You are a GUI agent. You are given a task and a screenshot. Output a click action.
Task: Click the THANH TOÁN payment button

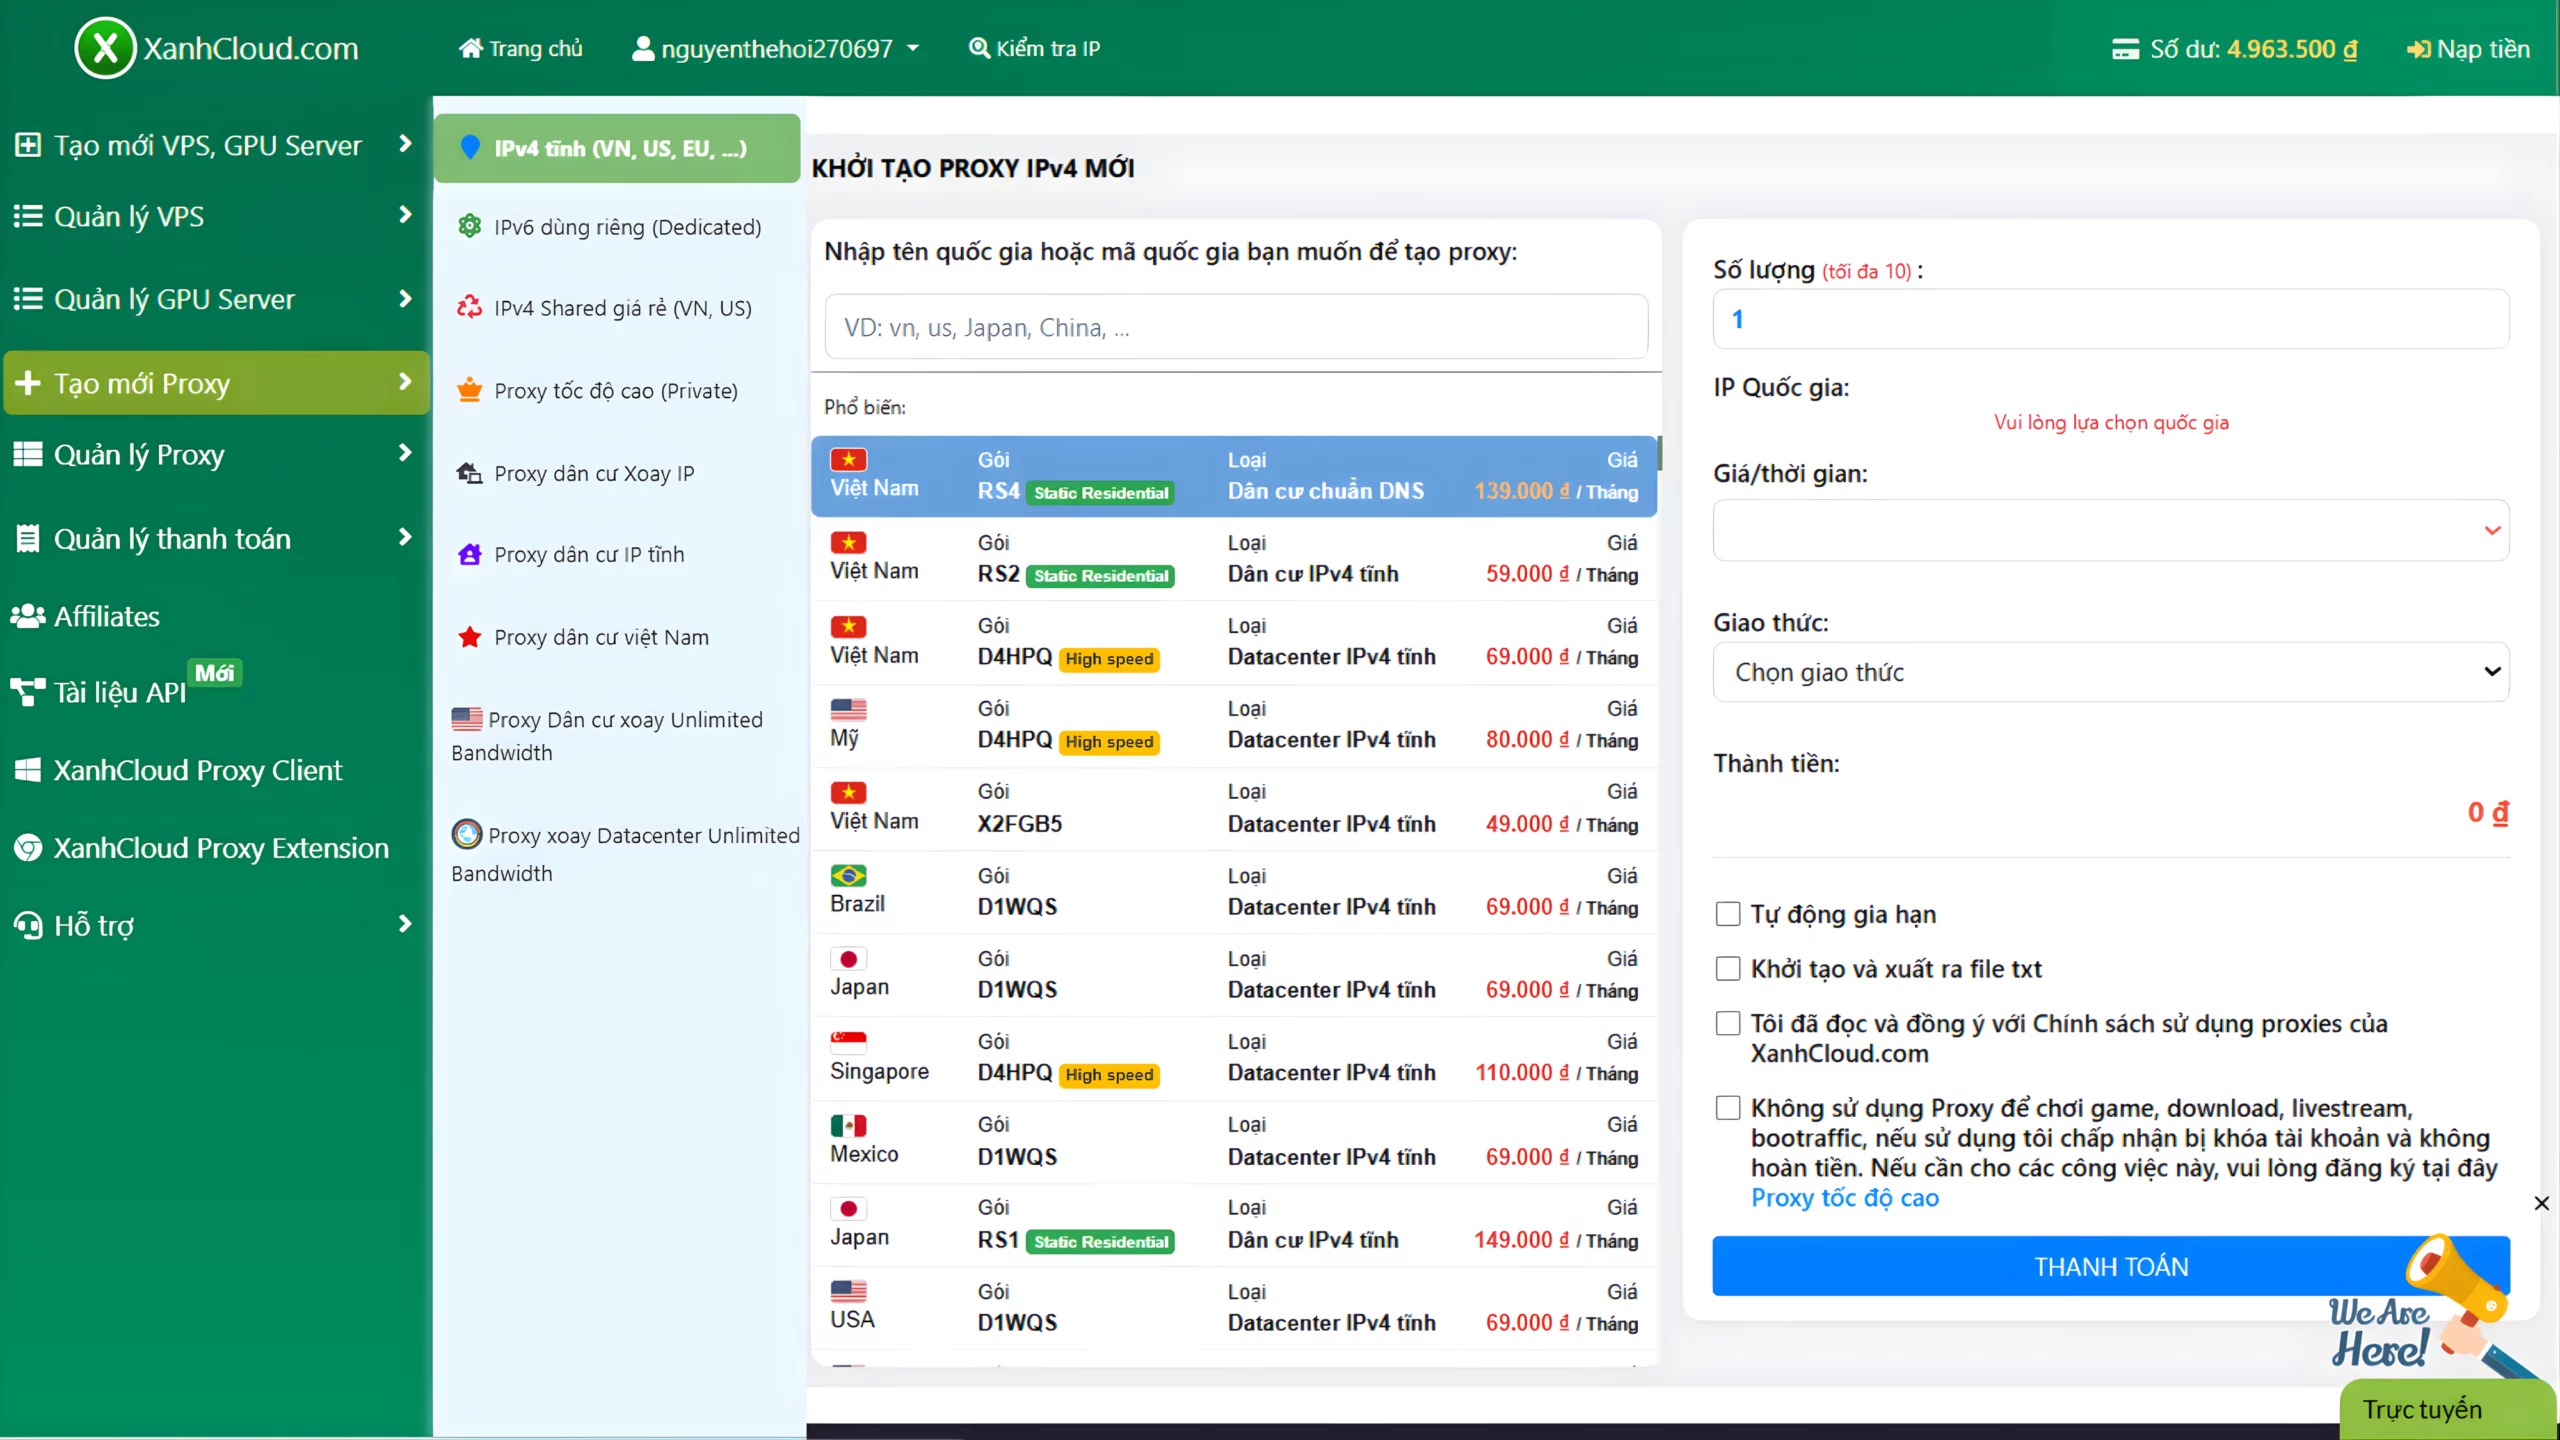(2111, 1265)
